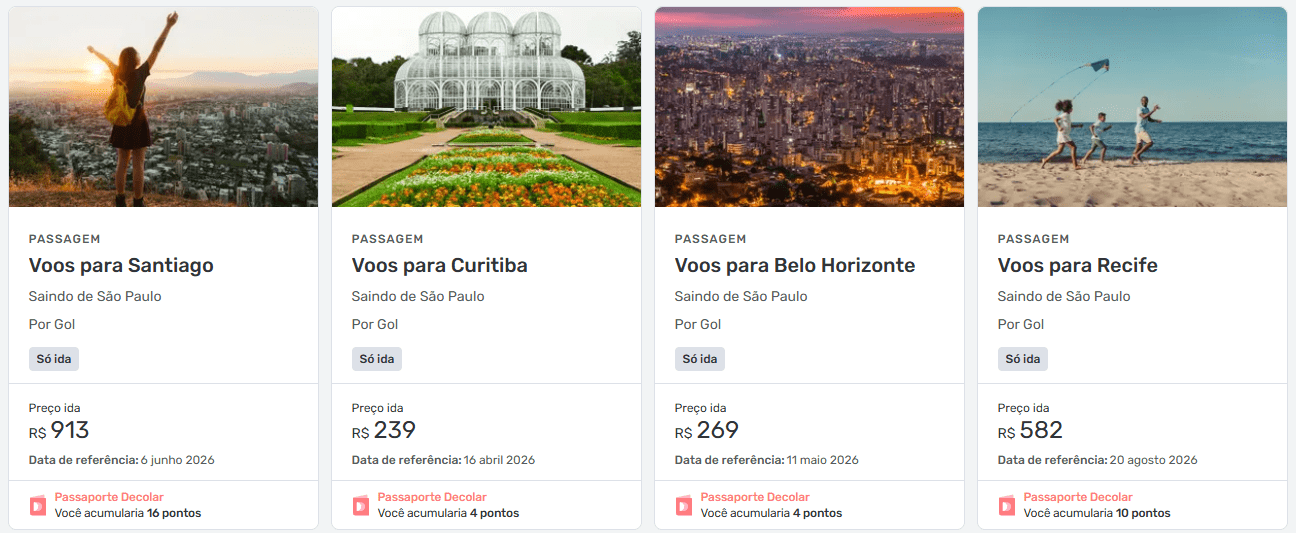Open 'Voos para Belo Horizonte' offer
The image size is (1296, 533).
pyautogui.click(x=794, y=265)
